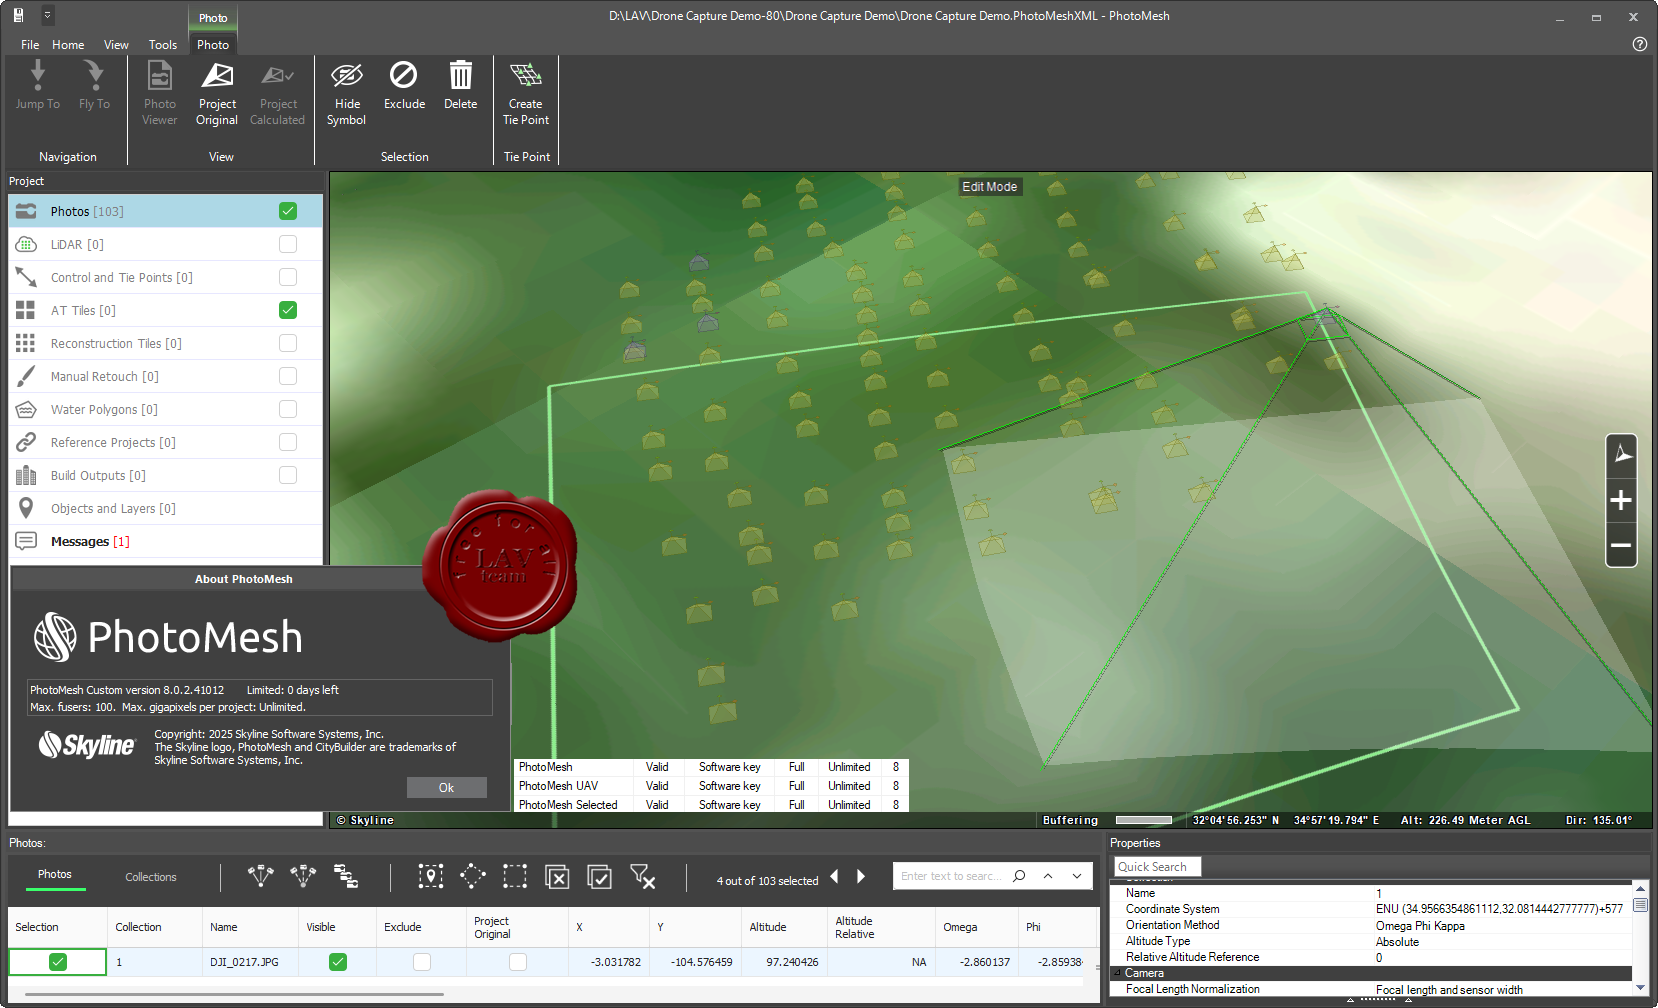Open the help question mark icon
The width and height of the screenshot is (1658, 1008).
[1639, 44]
